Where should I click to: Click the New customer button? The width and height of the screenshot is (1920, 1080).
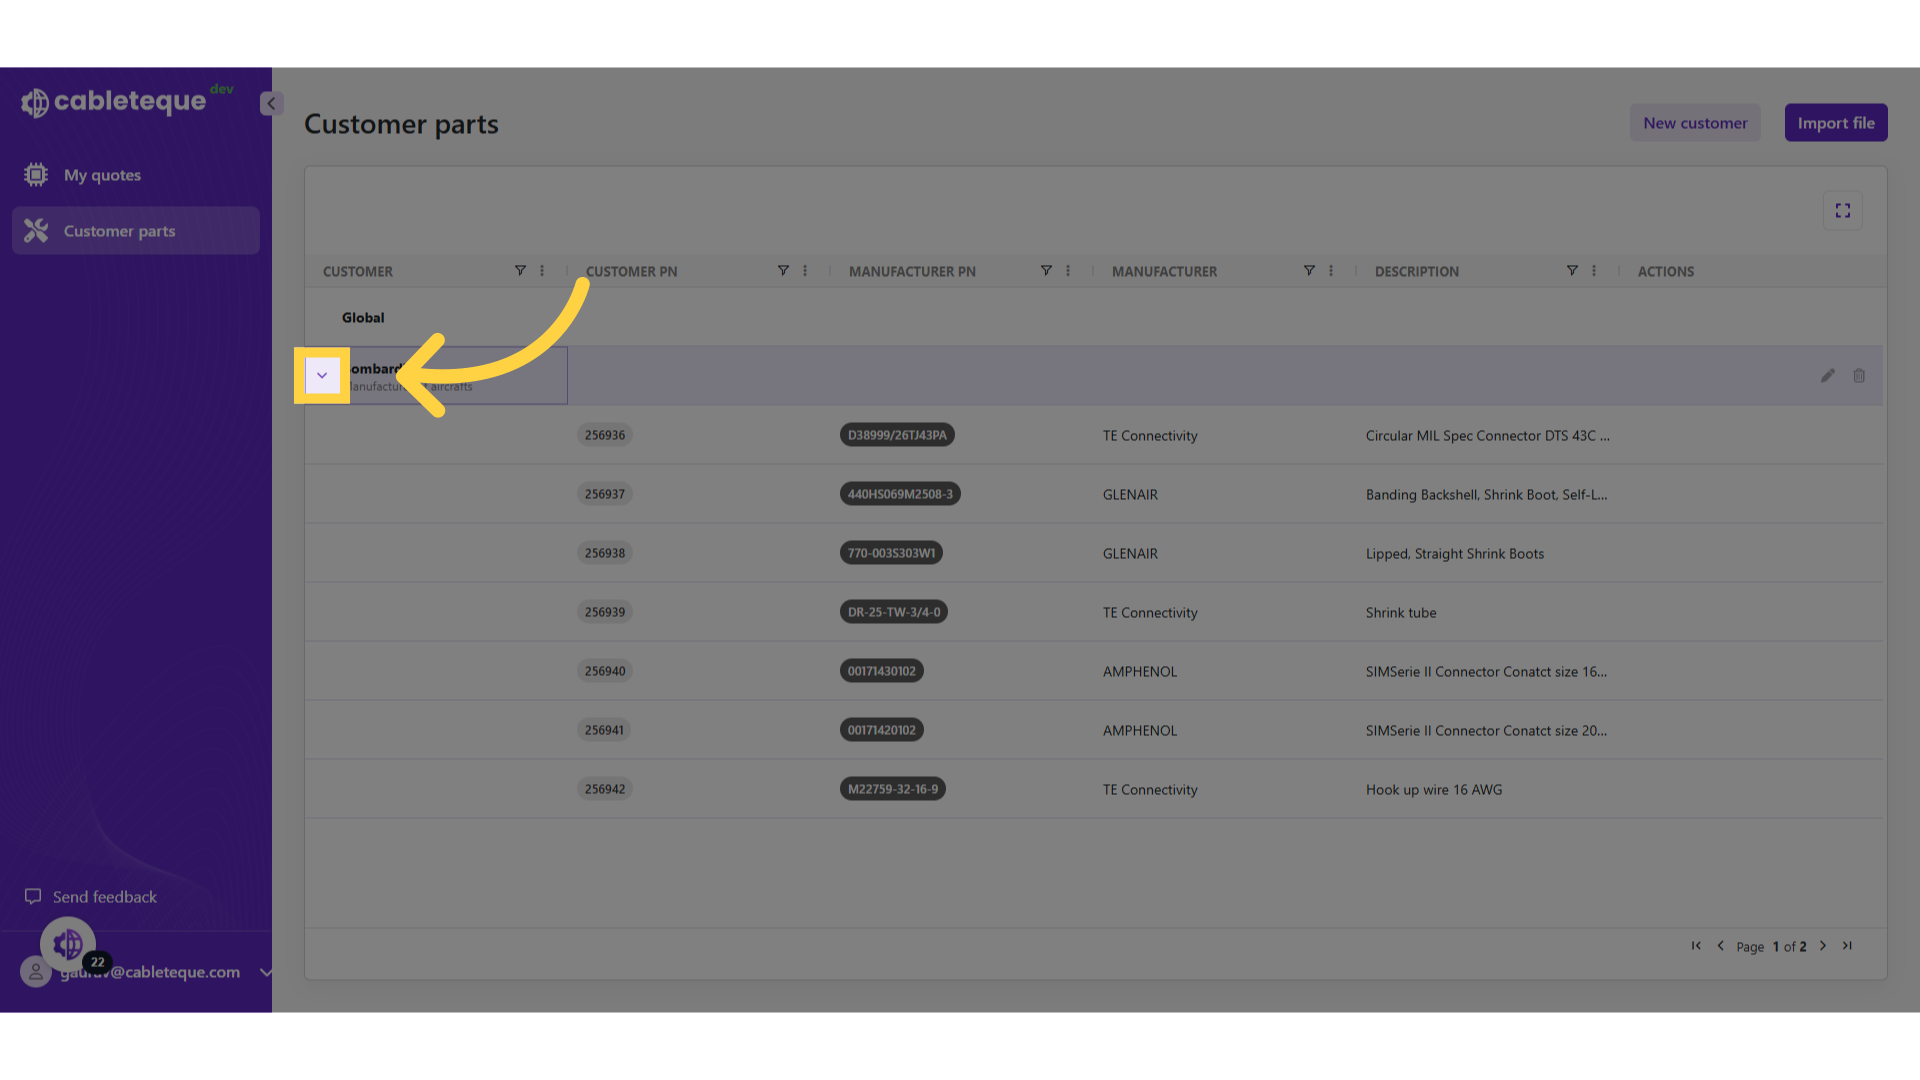pos(1695,123)
